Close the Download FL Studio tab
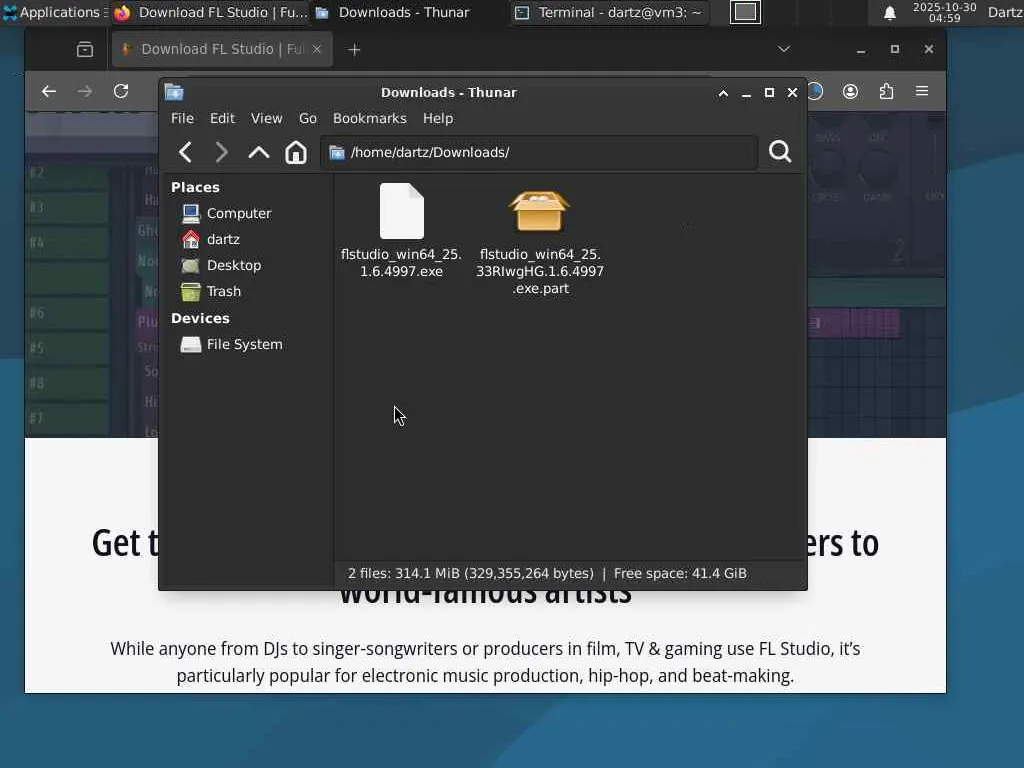The width and height of the screenshot is (1024, 768). 317,50
